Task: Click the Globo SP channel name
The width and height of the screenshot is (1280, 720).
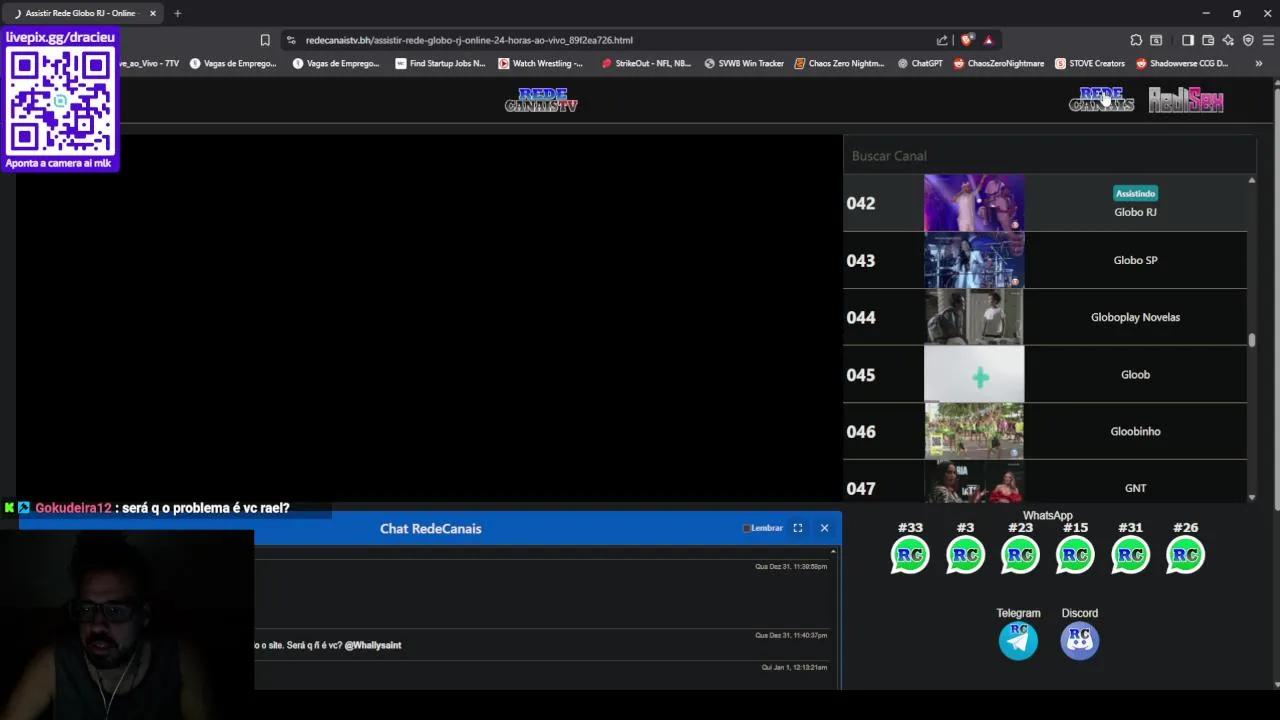Action: [x=1135, y=260]
